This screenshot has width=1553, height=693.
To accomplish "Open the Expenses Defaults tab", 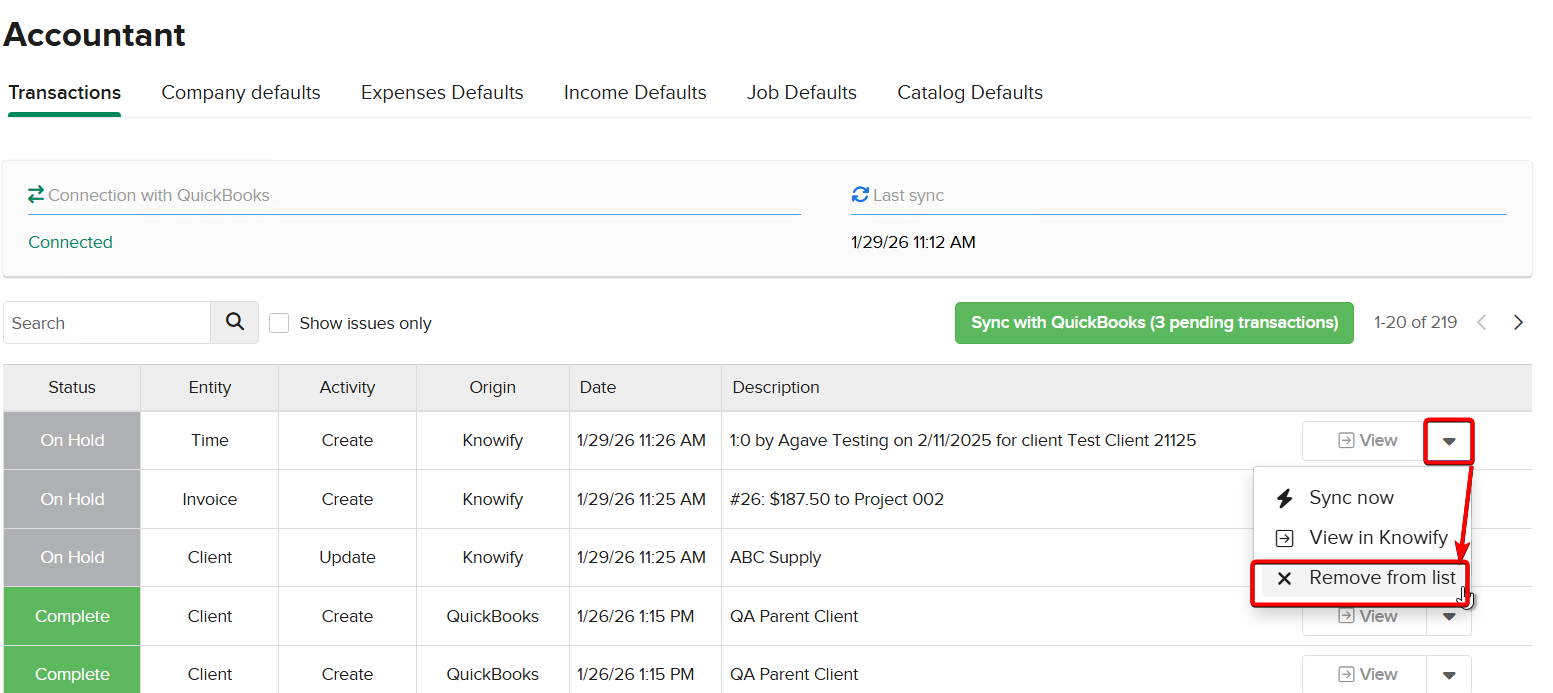I will (442, 93).
